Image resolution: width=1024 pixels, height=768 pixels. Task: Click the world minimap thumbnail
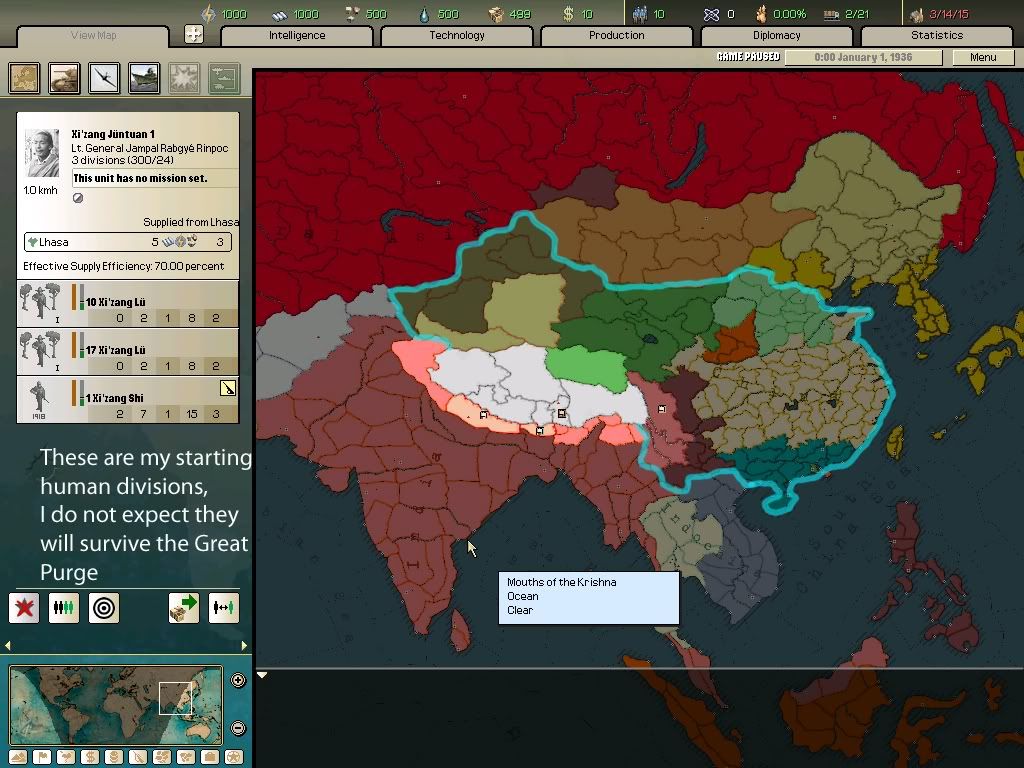(x=116, y=705)
